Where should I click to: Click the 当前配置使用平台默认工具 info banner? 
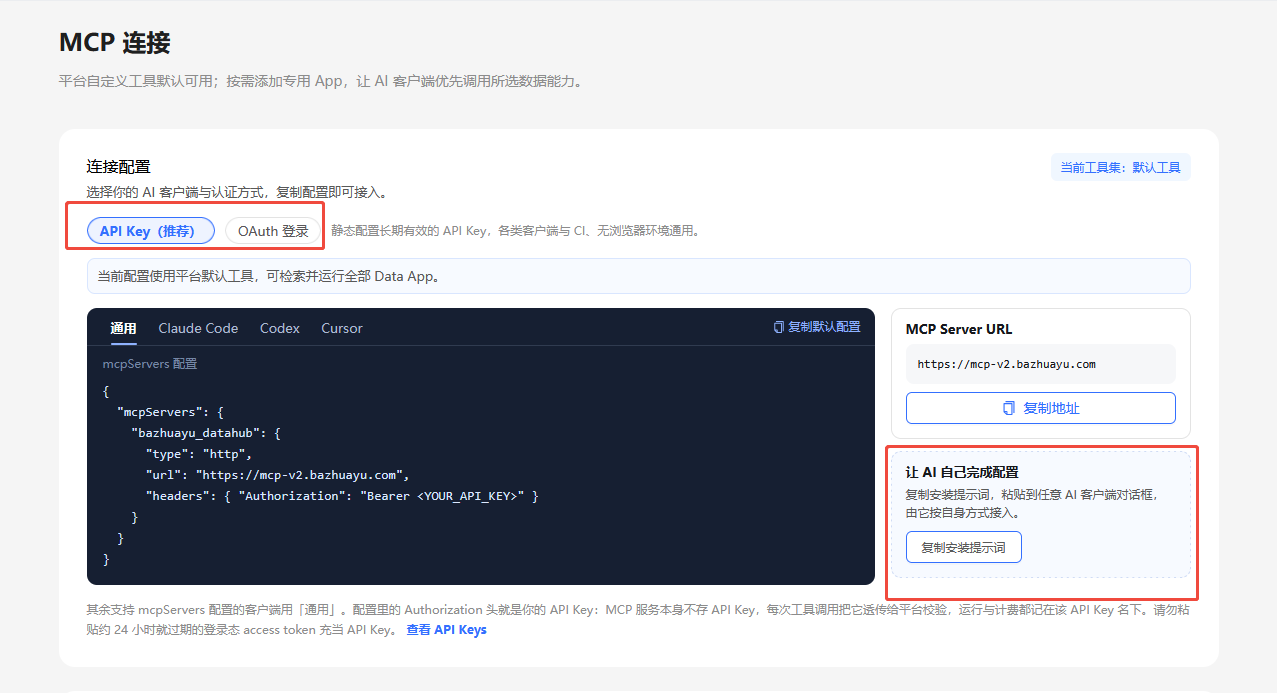(639, 276)
